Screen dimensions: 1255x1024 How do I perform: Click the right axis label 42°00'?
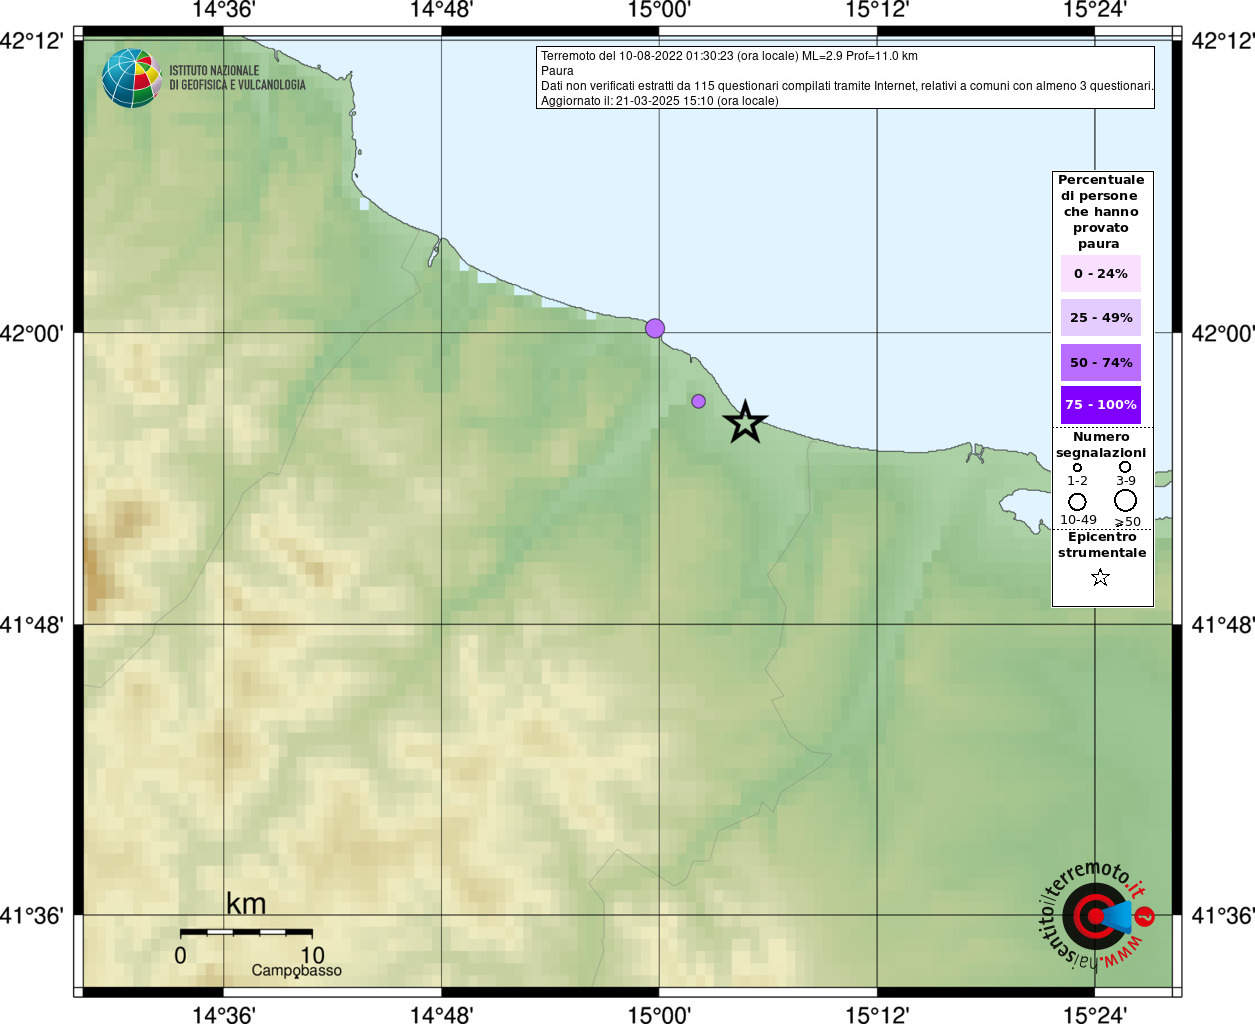1223,333
